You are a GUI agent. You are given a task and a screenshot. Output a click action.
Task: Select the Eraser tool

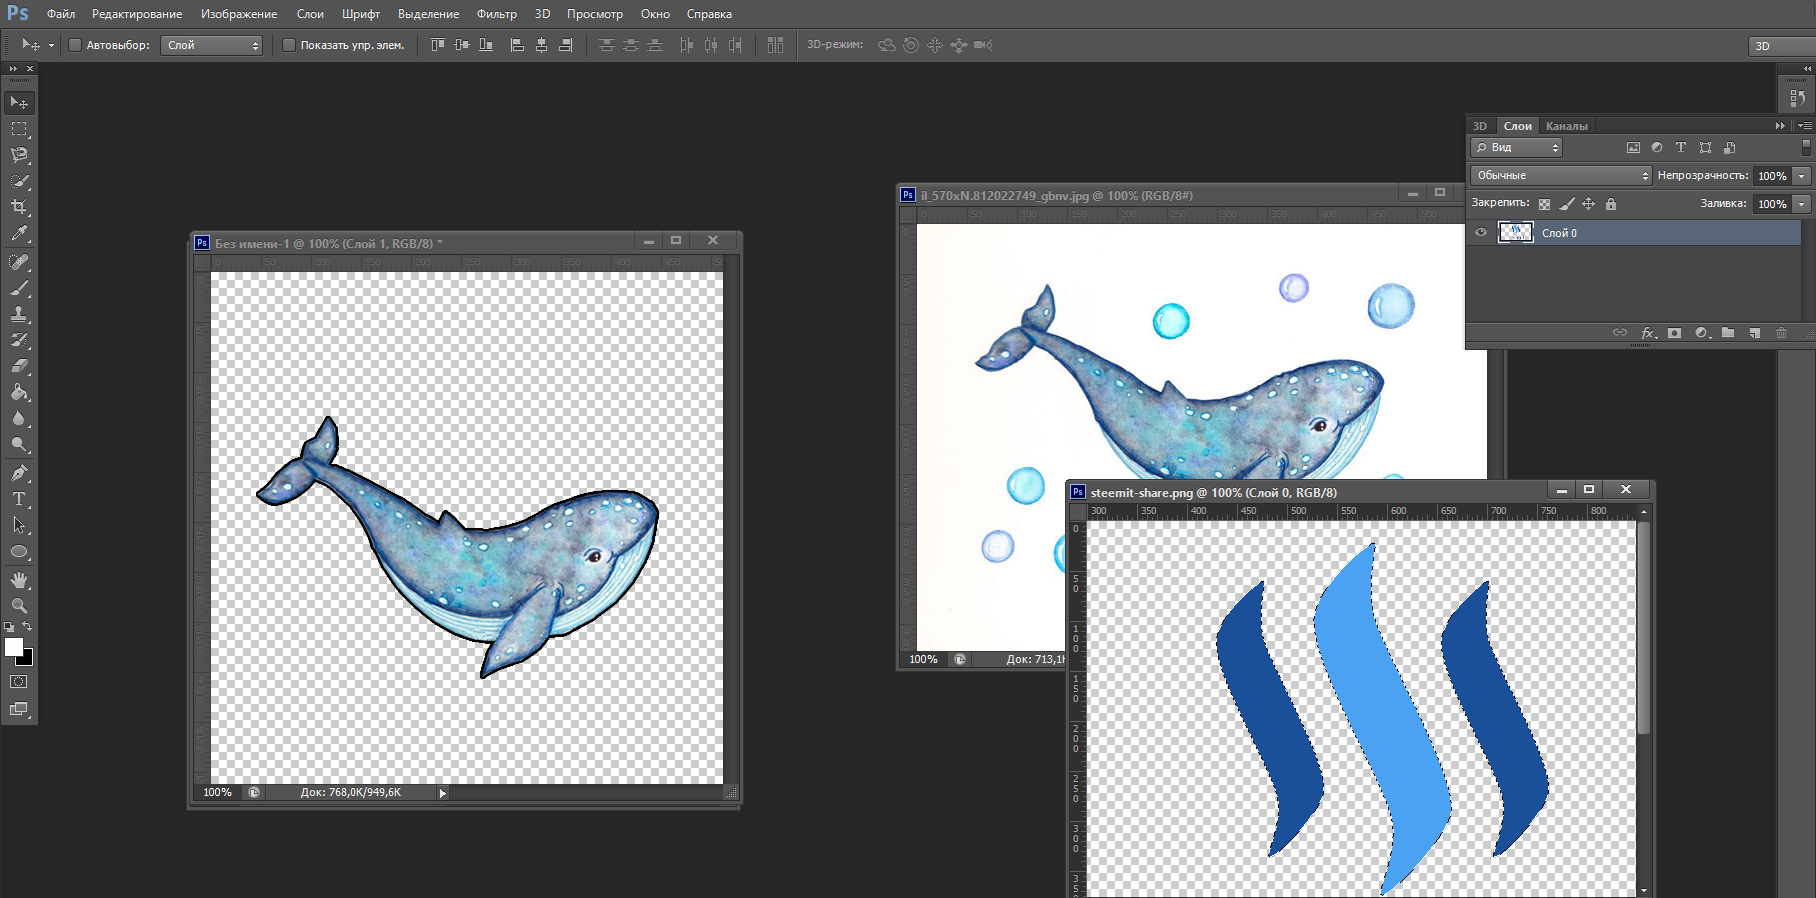coord(19,366)
